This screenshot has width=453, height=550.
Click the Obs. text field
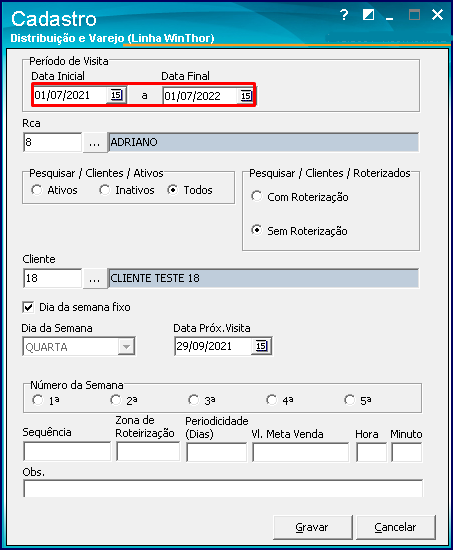(x=223, y=489)
